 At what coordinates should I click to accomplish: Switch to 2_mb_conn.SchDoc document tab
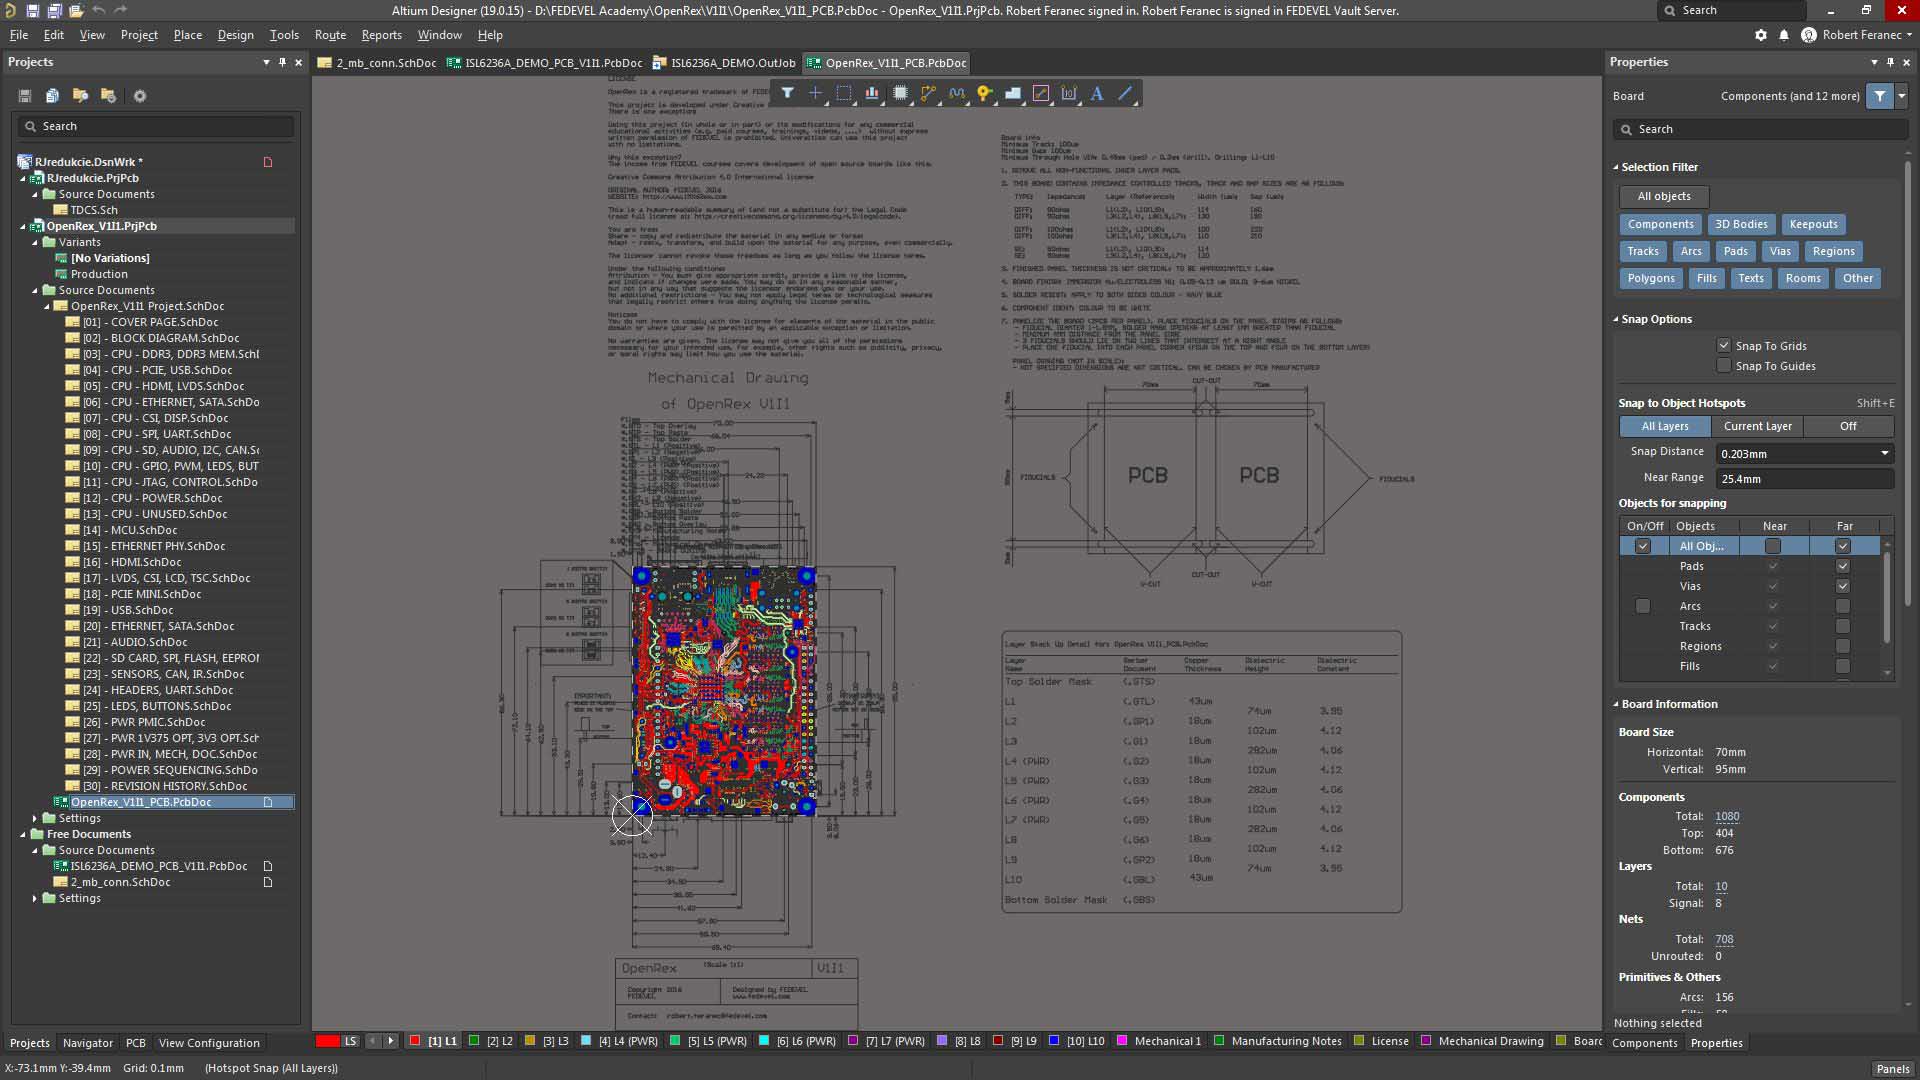click(385, 63)
